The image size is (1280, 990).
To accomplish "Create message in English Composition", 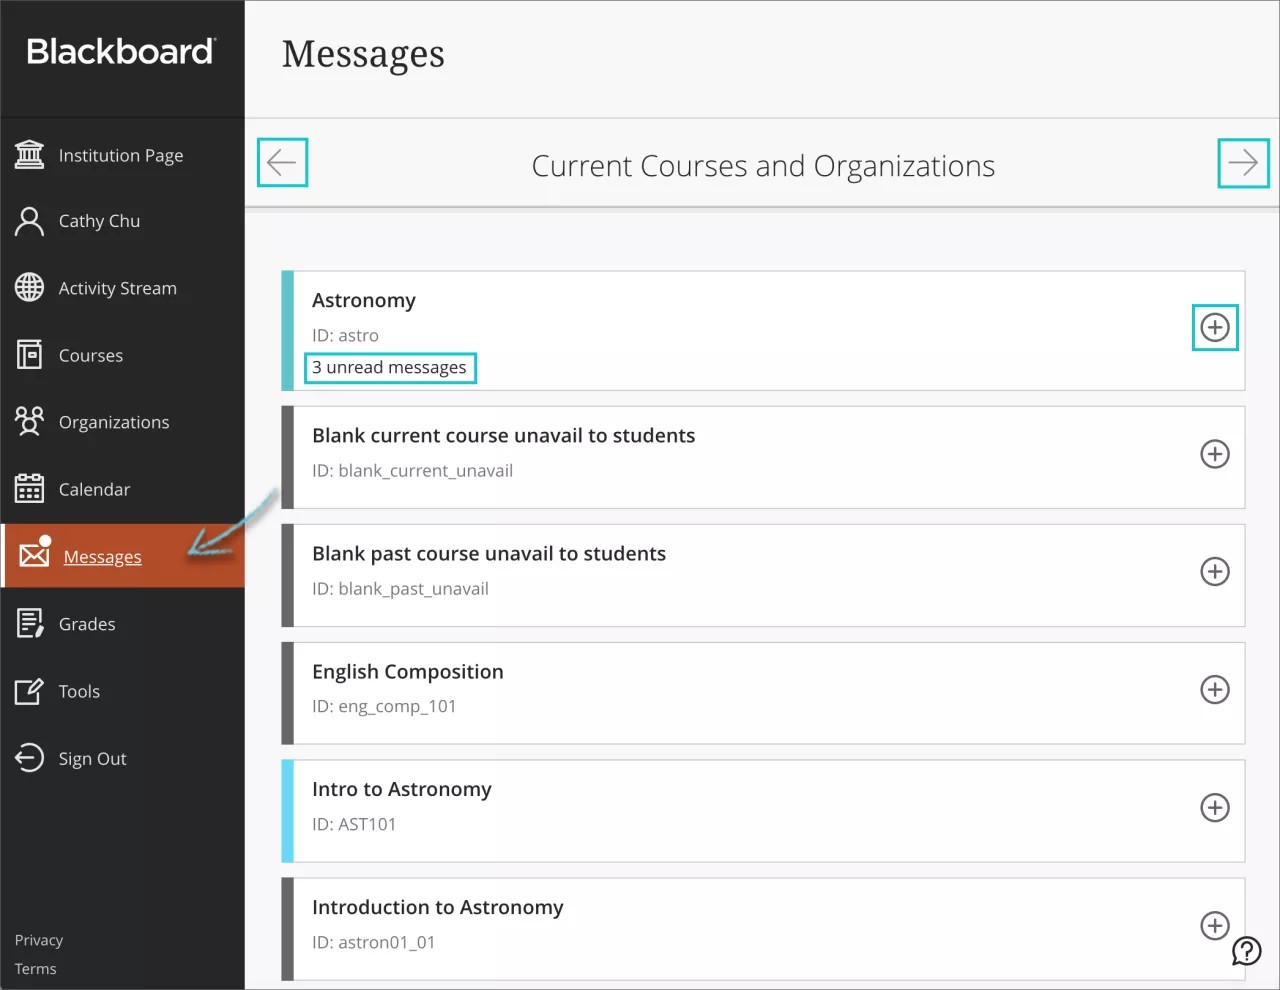I will click(1215, 689).
